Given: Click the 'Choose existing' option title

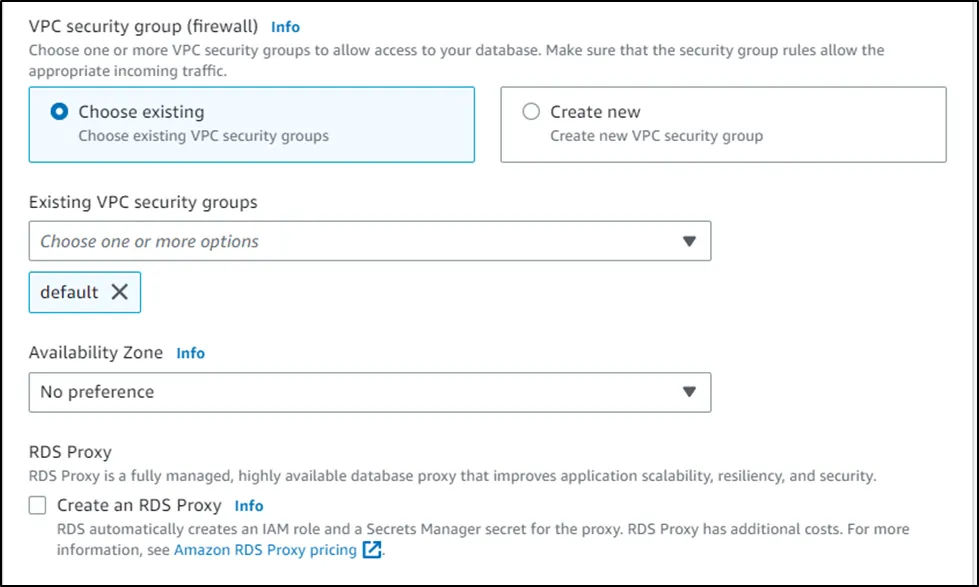Looking at the screenshot, I should coord(141,112).
